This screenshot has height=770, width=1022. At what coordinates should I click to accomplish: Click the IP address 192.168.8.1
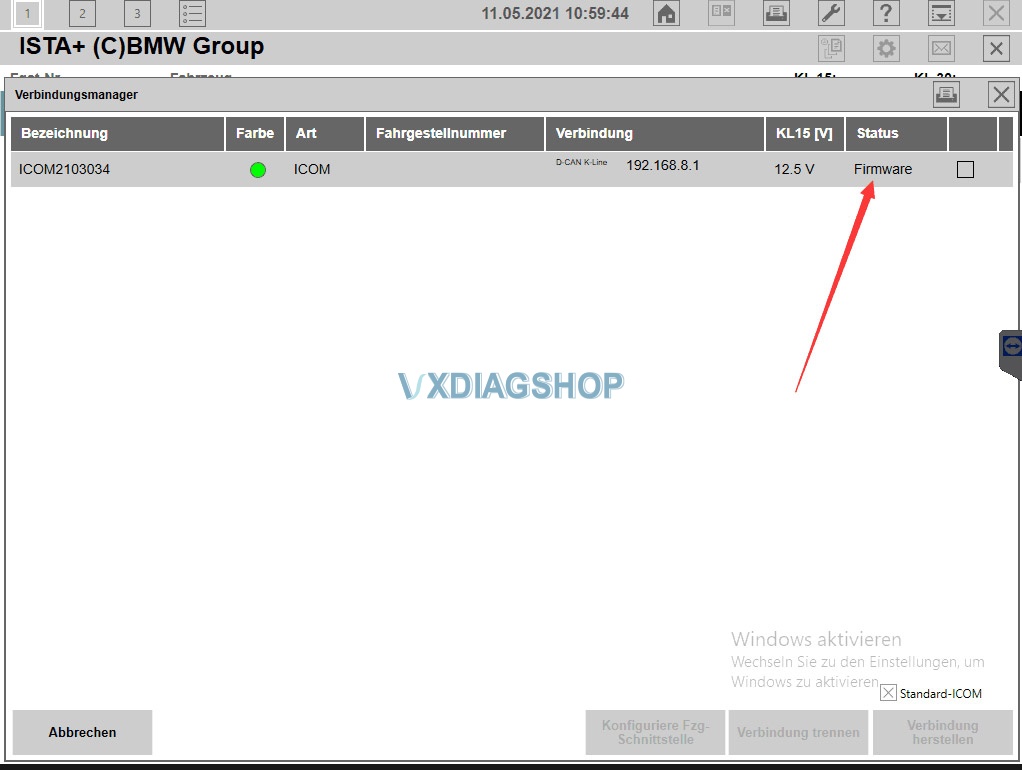pyautogui.click(x=663, y=166)
